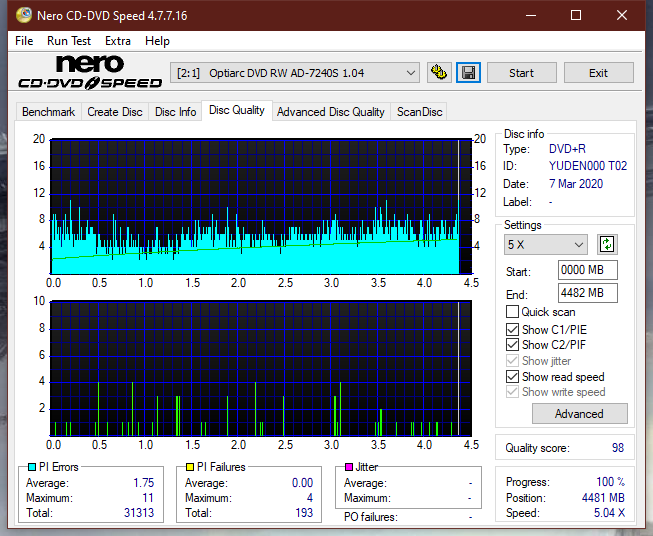Toggle the Show C1/PIE checkbox
653x536 pixels.
tap(512, 329)
